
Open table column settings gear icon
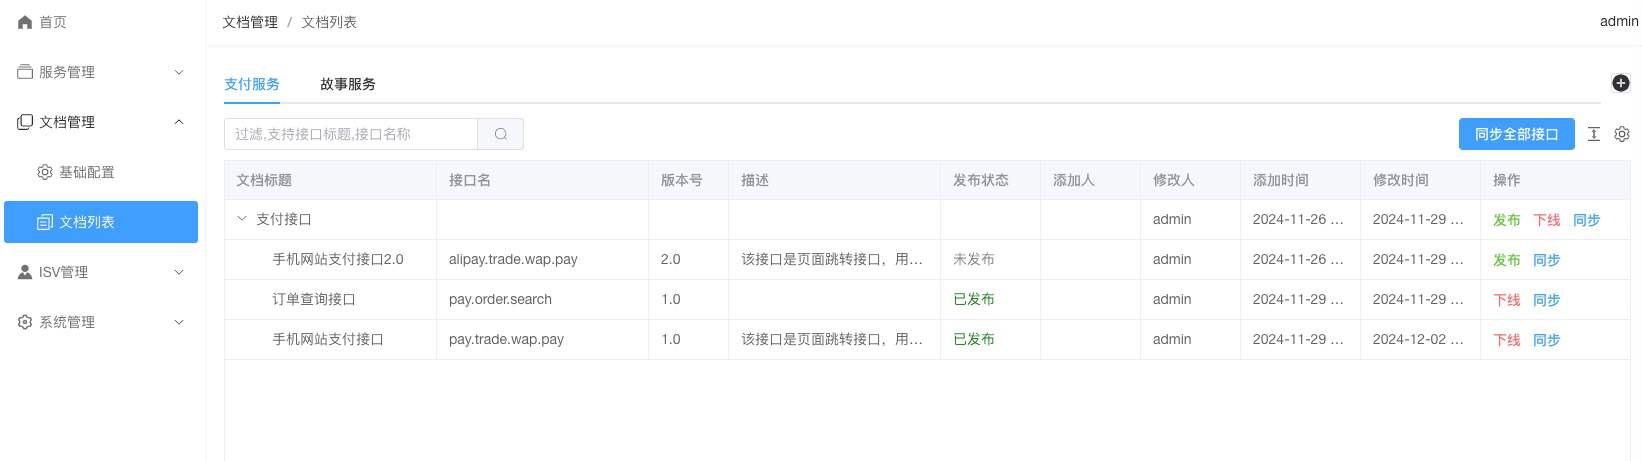(x=1622, y=134)
